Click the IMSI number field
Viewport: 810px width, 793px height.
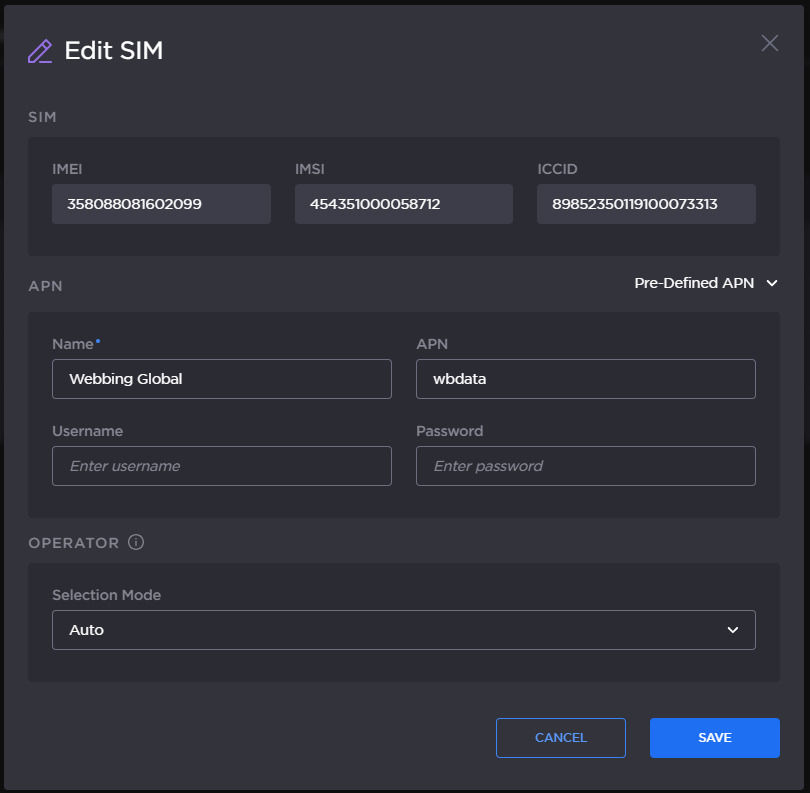pos(403,204)
